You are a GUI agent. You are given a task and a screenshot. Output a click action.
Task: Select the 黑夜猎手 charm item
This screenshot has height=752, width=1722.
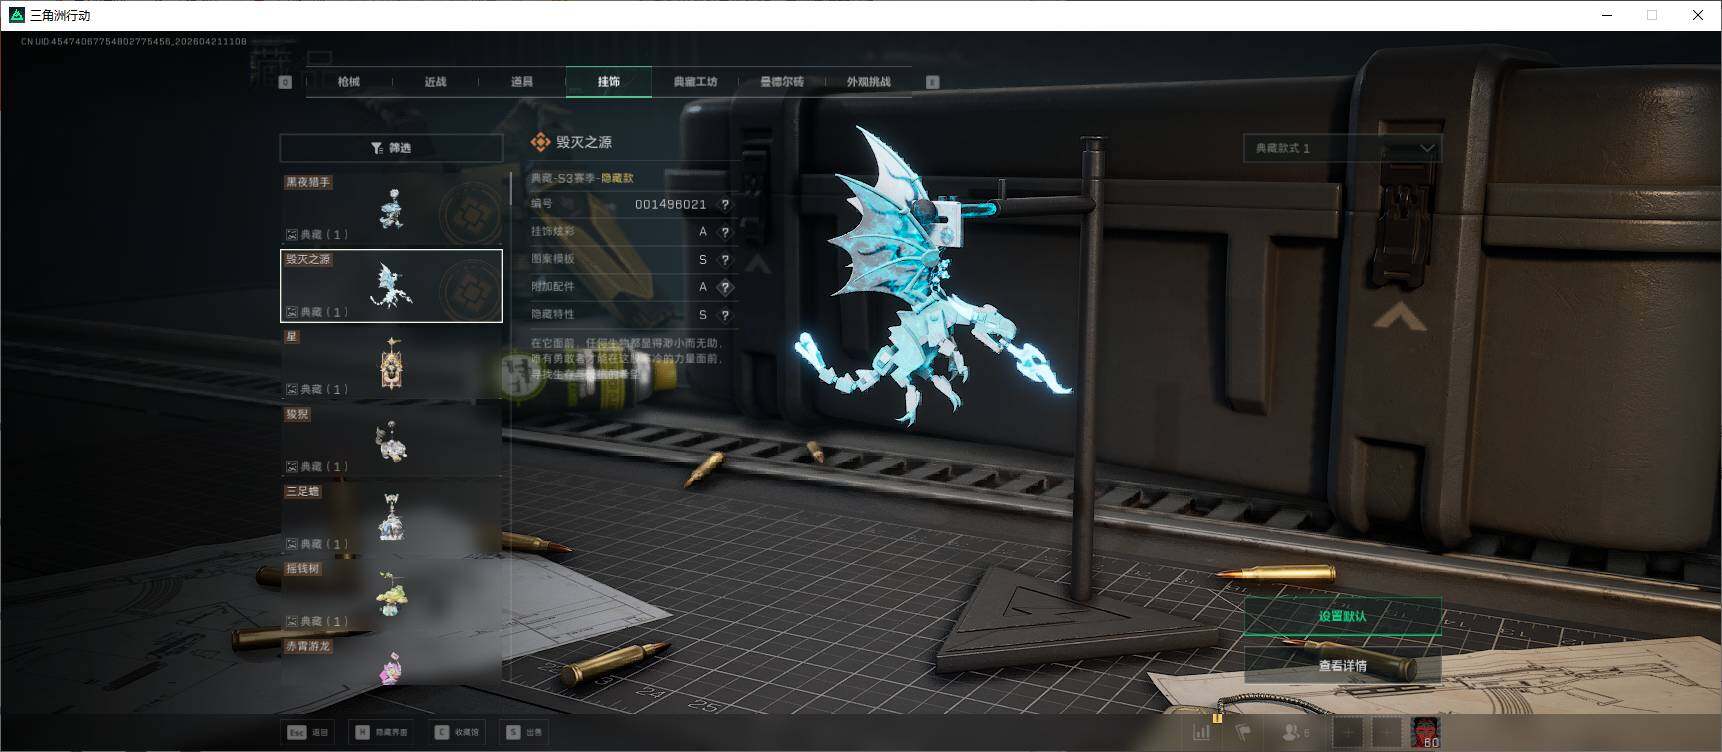(x=391, y=208)
